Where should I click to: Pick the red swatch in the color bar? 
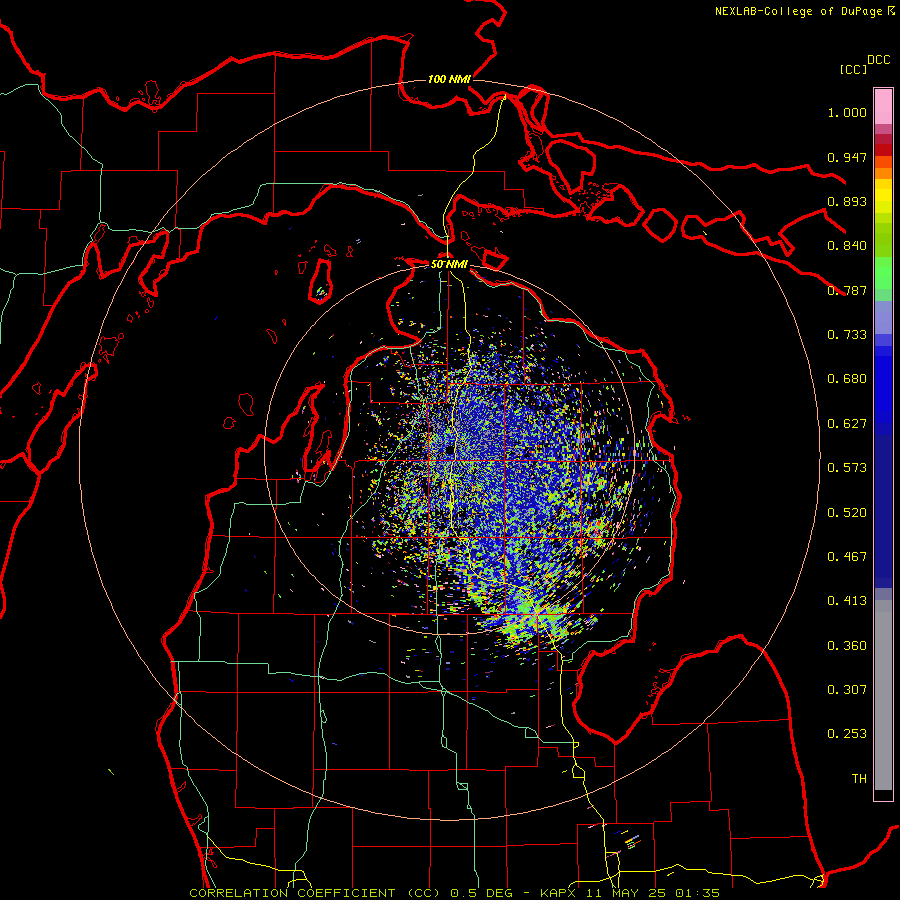pos(883,149)
